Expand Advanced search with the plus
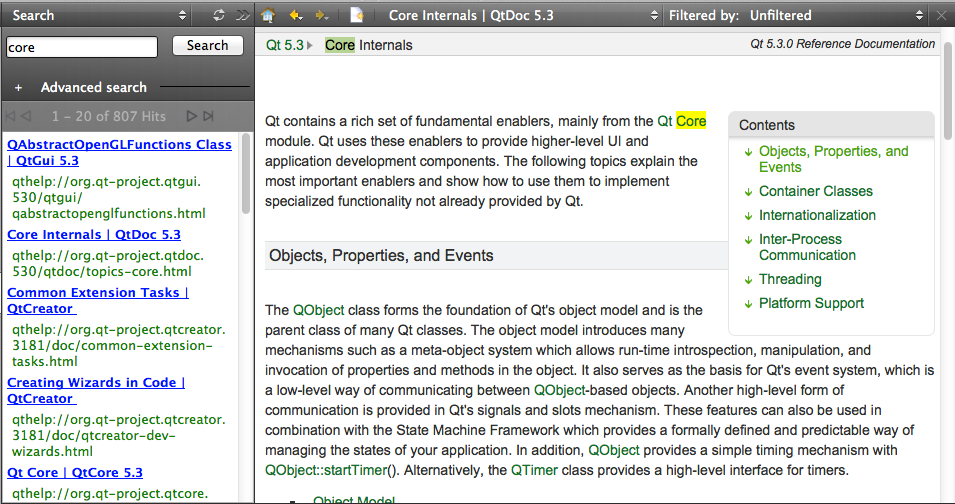955x504 pixels. [18, 87]
